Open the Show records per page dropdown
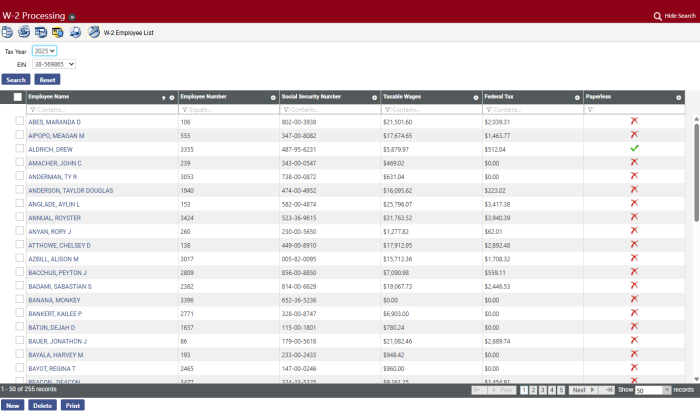Image resolution: width=700 pixels, height=412 pixels. pyautogui.click(x=652, y=390)
